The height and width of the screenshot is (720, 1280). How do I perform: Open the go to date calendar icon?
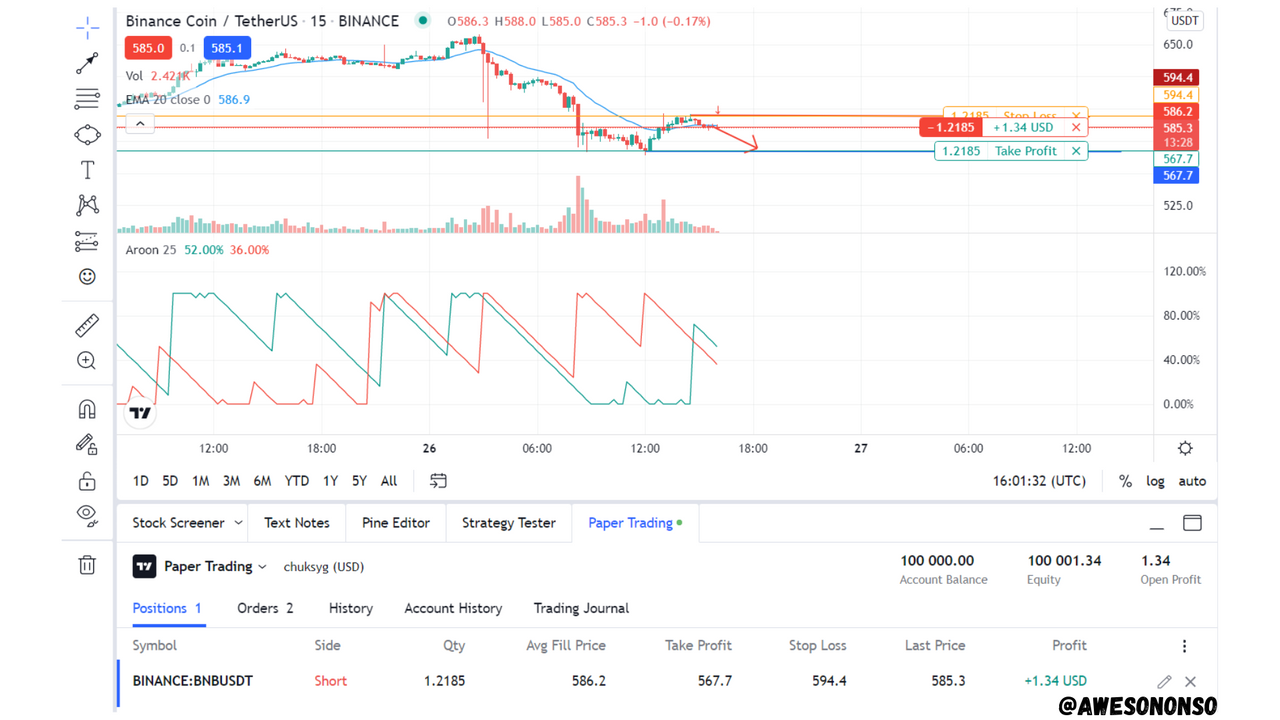click(x=438, y=481)
